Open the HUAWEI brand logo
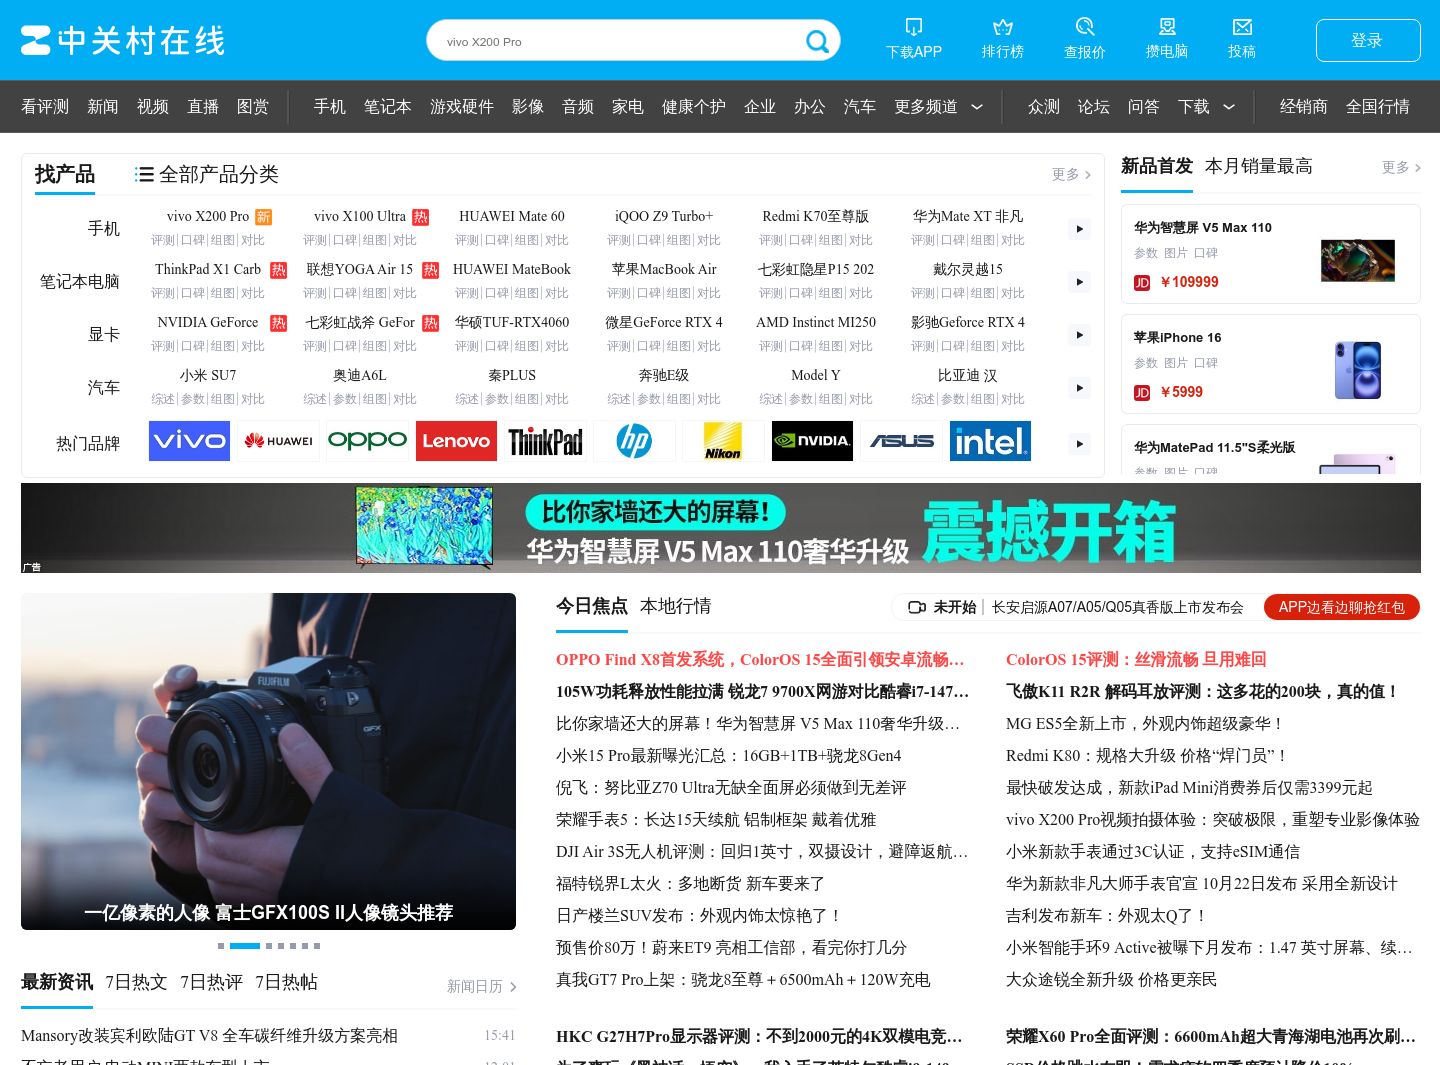The image size is (1440, 1065). point(279,441)
